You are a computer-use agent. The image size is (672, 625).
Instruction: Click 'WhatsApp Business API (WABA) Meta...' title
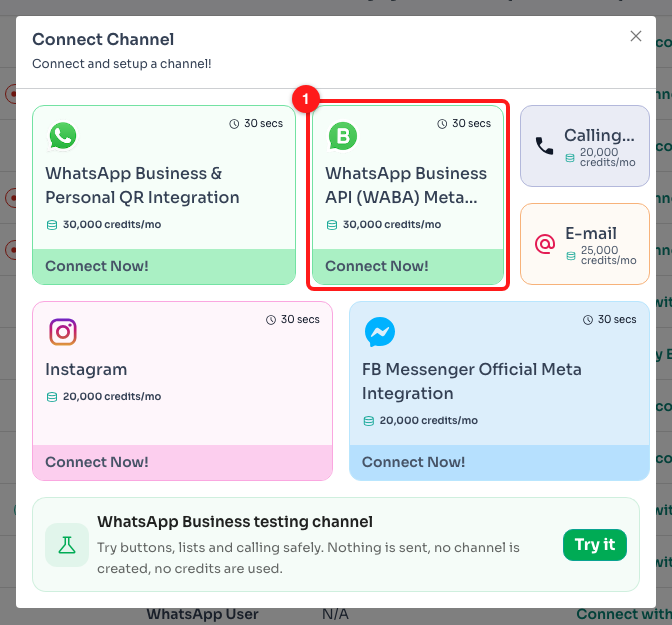point(406,186)
